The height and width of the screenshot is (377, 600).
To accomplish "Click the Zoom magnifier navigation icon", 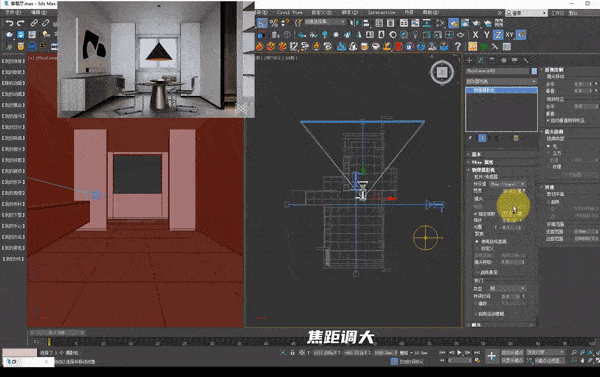I will coord(574,352).
